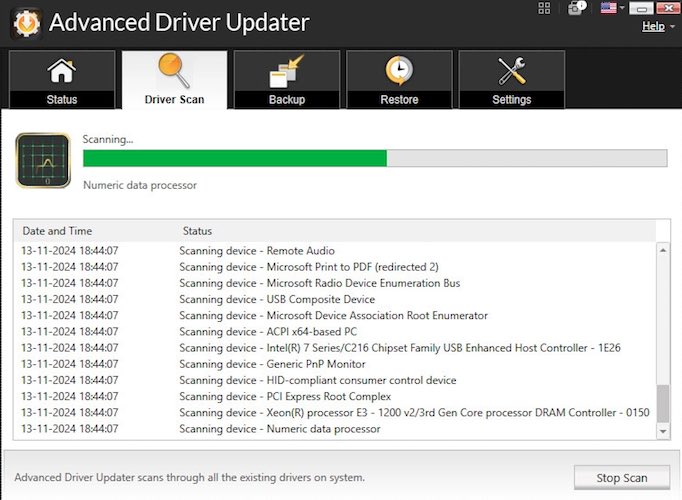Screen dimensions: 682x500
Task: Minimize the Advanced Driver Updater window
Action: 641,8
